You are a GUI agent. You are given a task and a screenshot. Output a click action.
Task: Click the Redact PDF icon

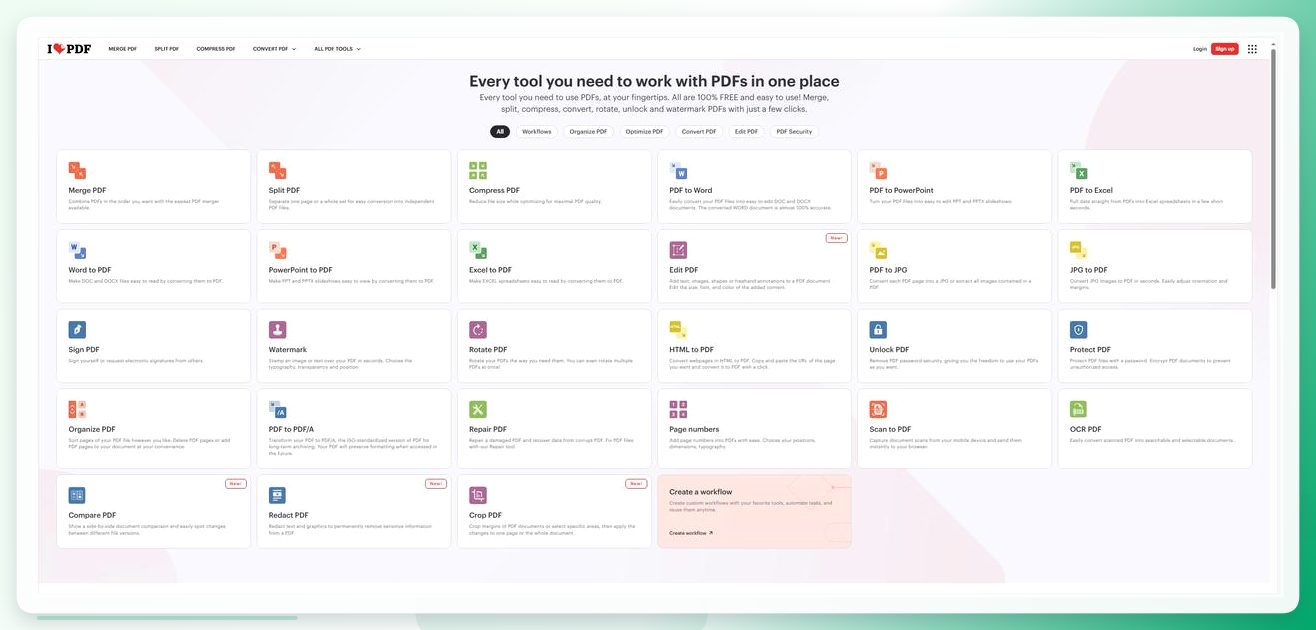click(x=277, y=495)
